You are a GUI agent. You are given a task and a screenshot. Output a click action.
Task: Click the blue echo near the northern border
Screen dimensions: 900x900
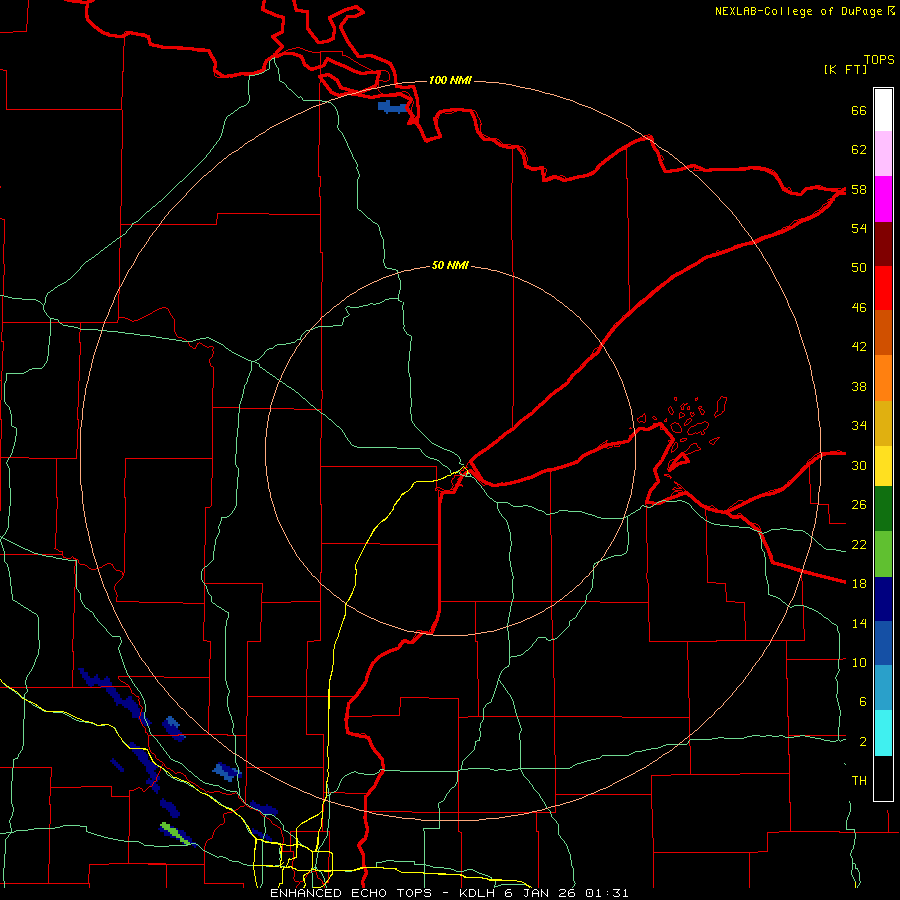click(x=392, y=107)
